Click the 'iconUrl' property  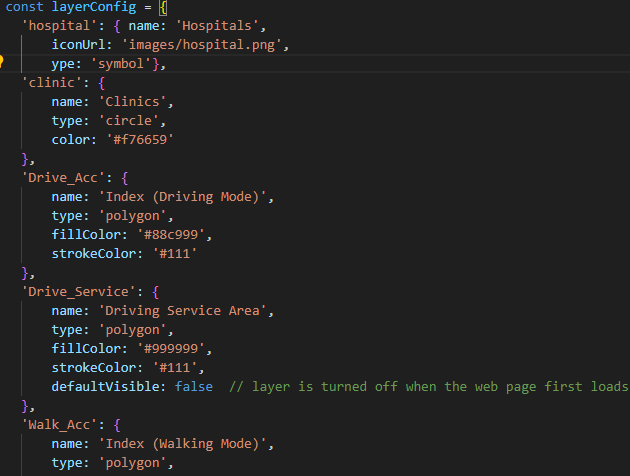(78, 45)
